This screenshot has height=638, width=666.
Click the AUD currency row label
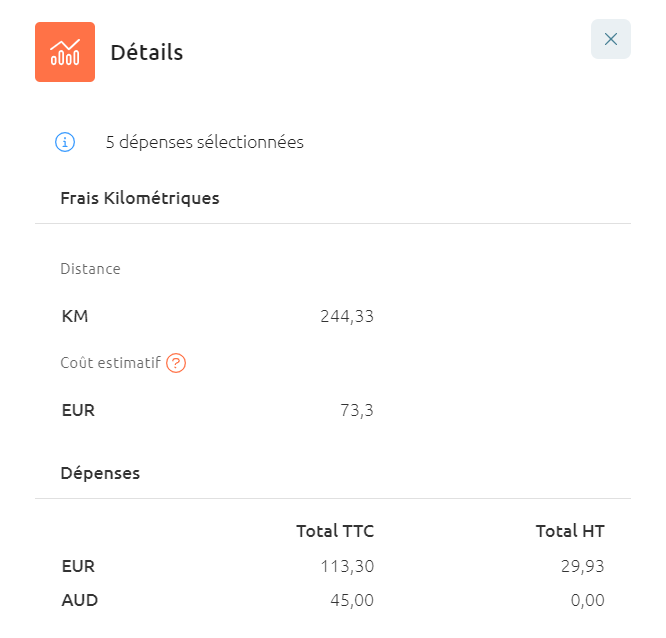coord(79,600)
